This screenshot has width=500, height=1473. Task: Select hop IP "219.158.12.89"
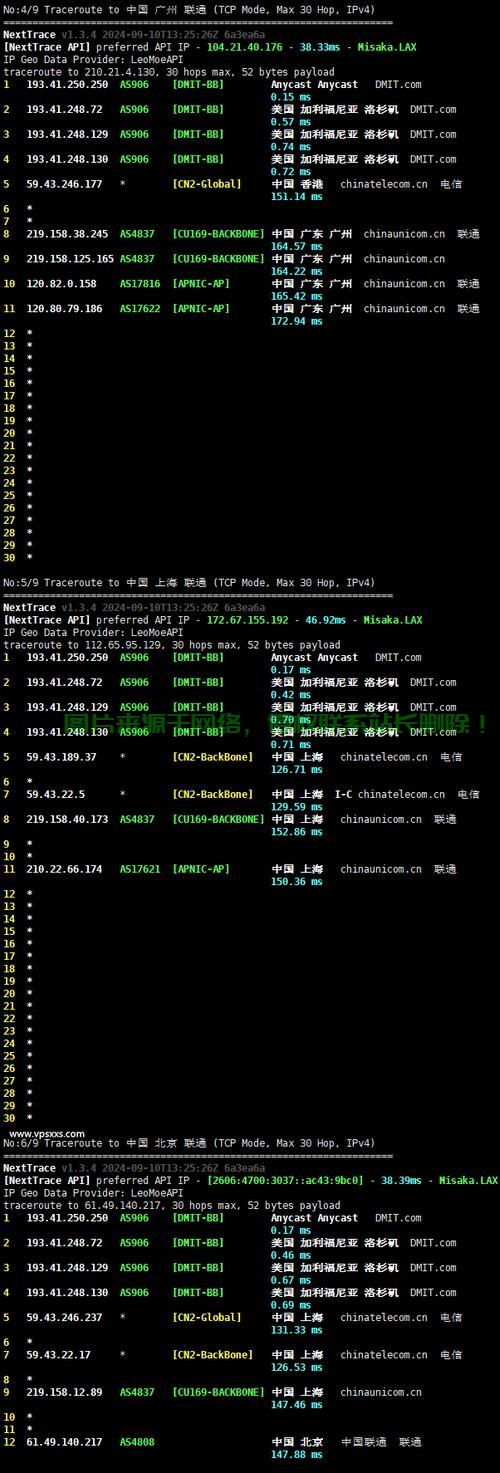coord(64,1392)
